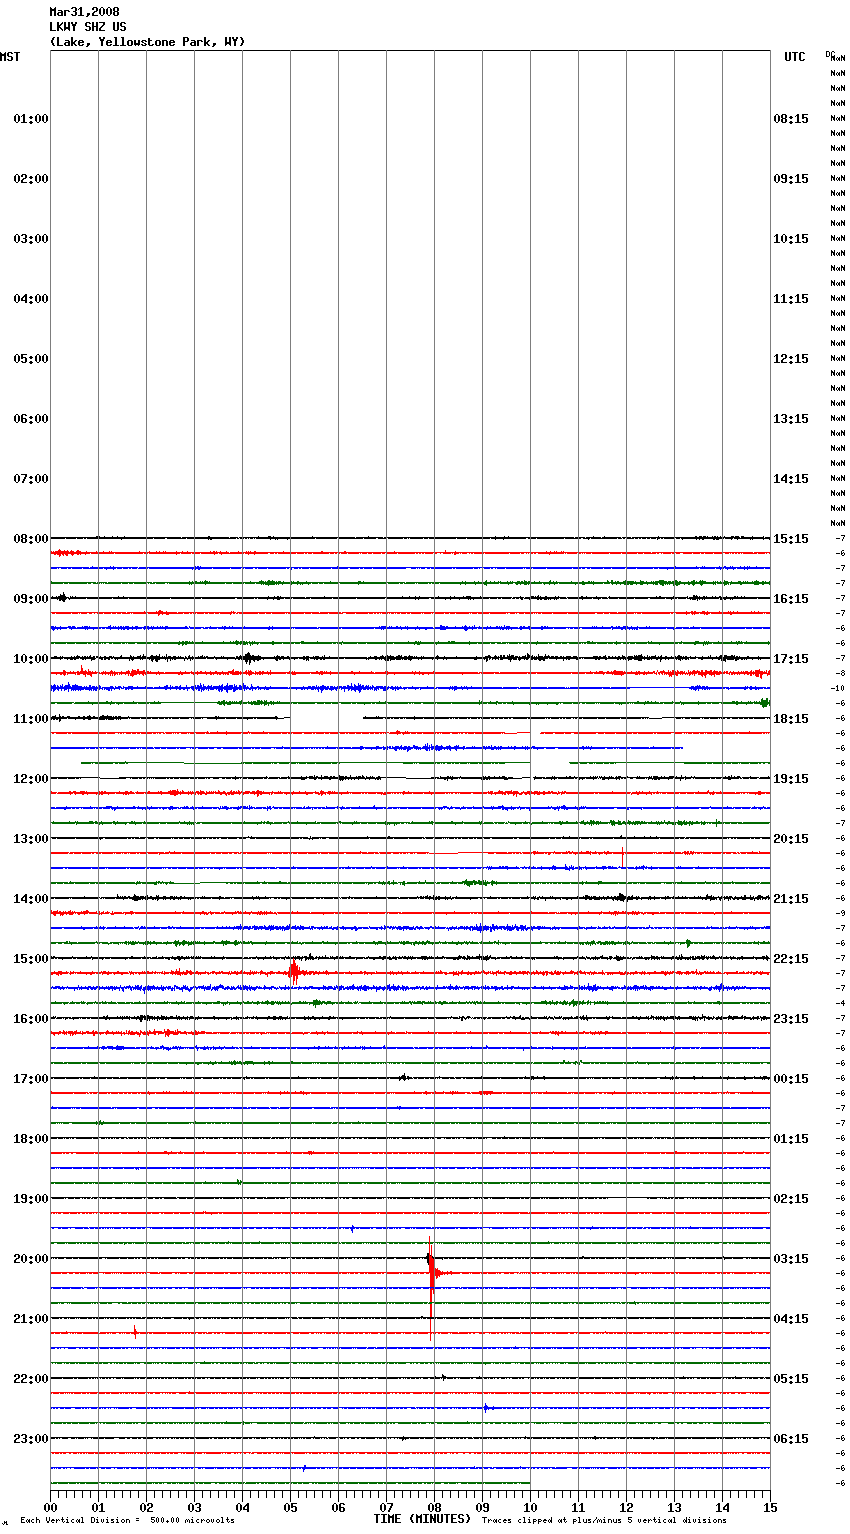Click the station code 'LKWY SHZ US'

(88, 27)
